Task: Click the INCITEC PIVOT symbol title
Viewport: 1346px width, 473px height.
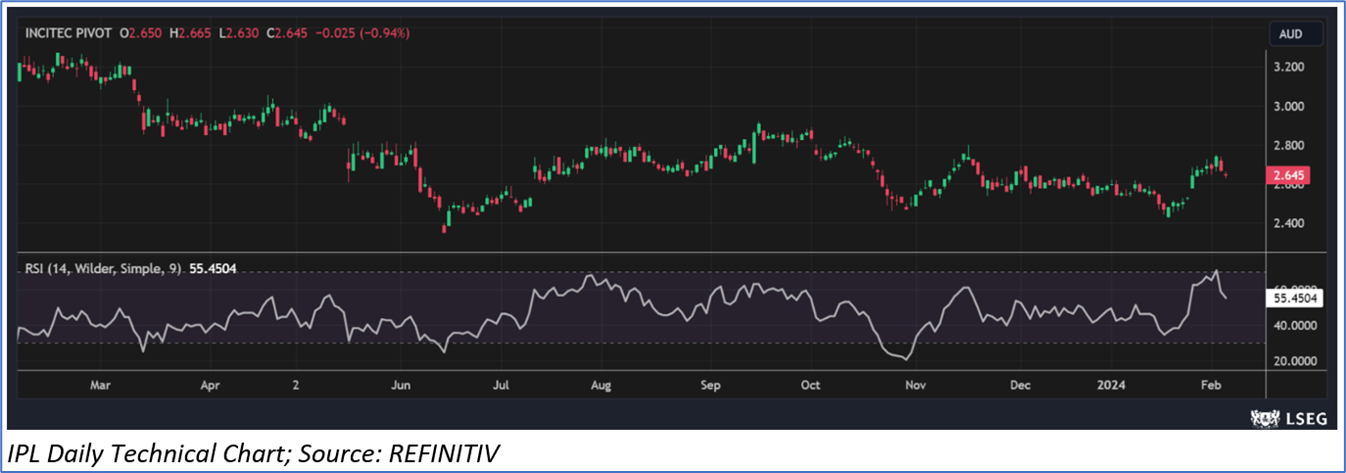Action: (x=66, y=33)
